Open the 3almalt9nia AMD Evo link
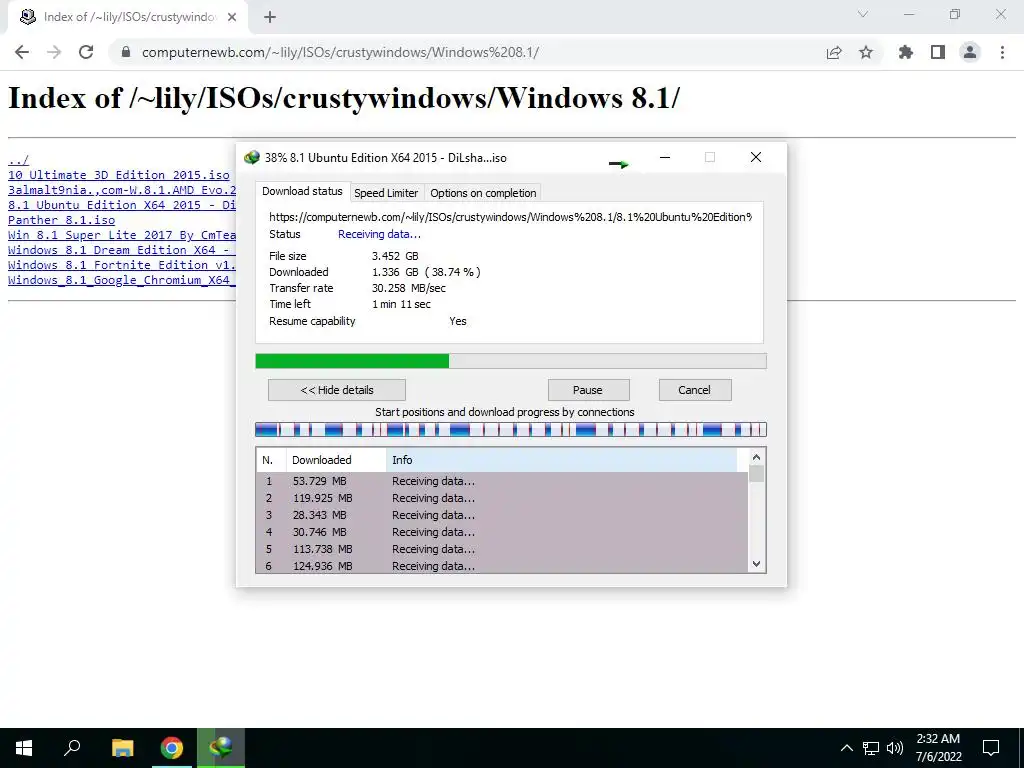 tap(122, 190)
